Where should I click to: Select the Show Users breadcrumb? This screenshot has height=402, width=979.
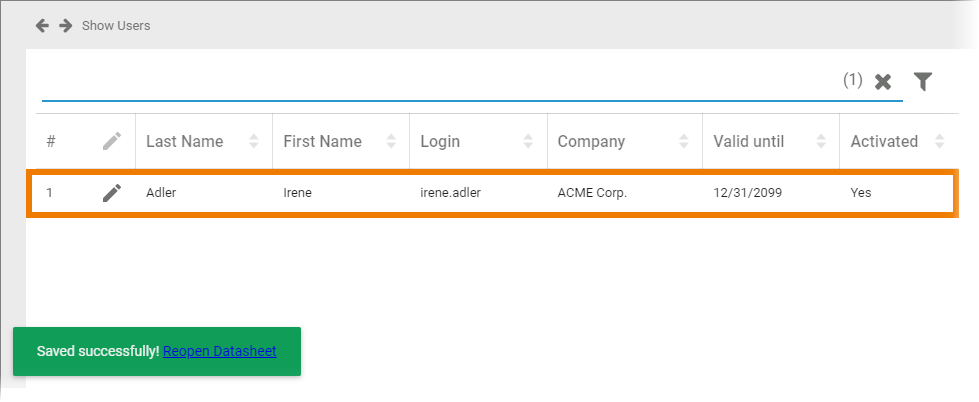coord(116,25)
